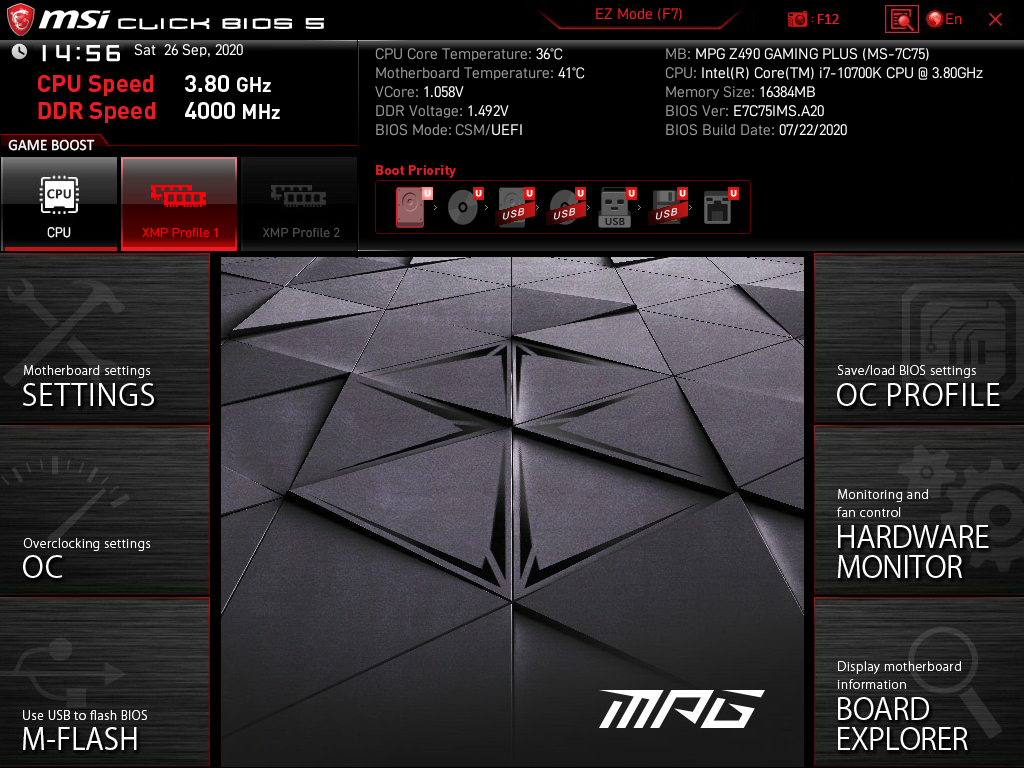1024x768 pixels.
Task: Close the BIOS with the red X
Action: click(995, 20)
